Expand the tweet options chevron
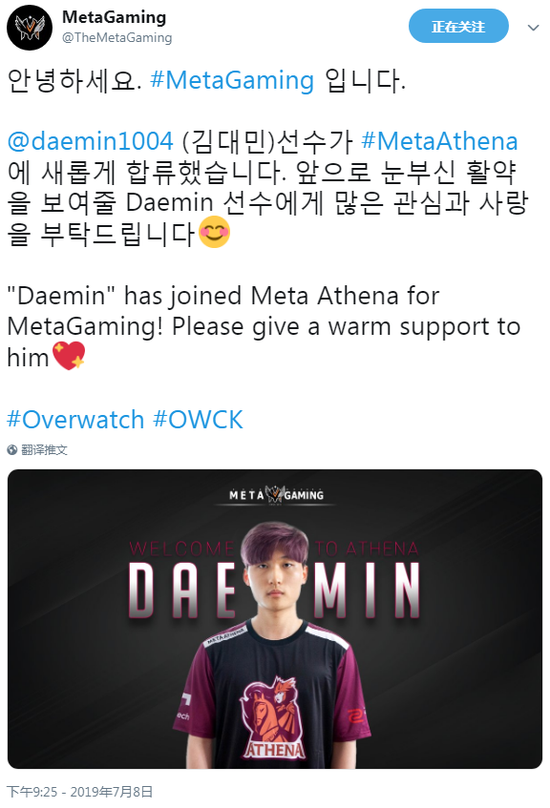Image resolution: width=550 pixels, height=808 pixels. click(x=533, y=27)
